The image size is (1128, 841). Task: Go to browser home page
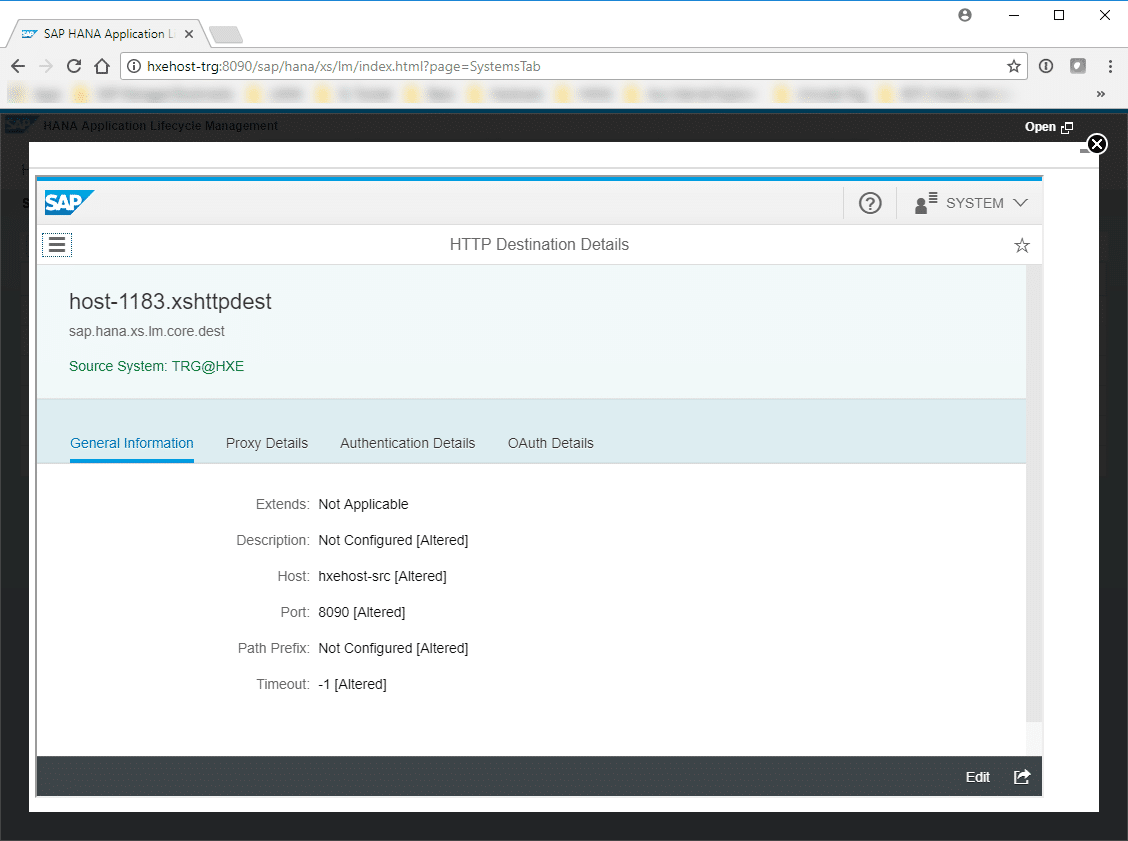click(x=102, y=66)
